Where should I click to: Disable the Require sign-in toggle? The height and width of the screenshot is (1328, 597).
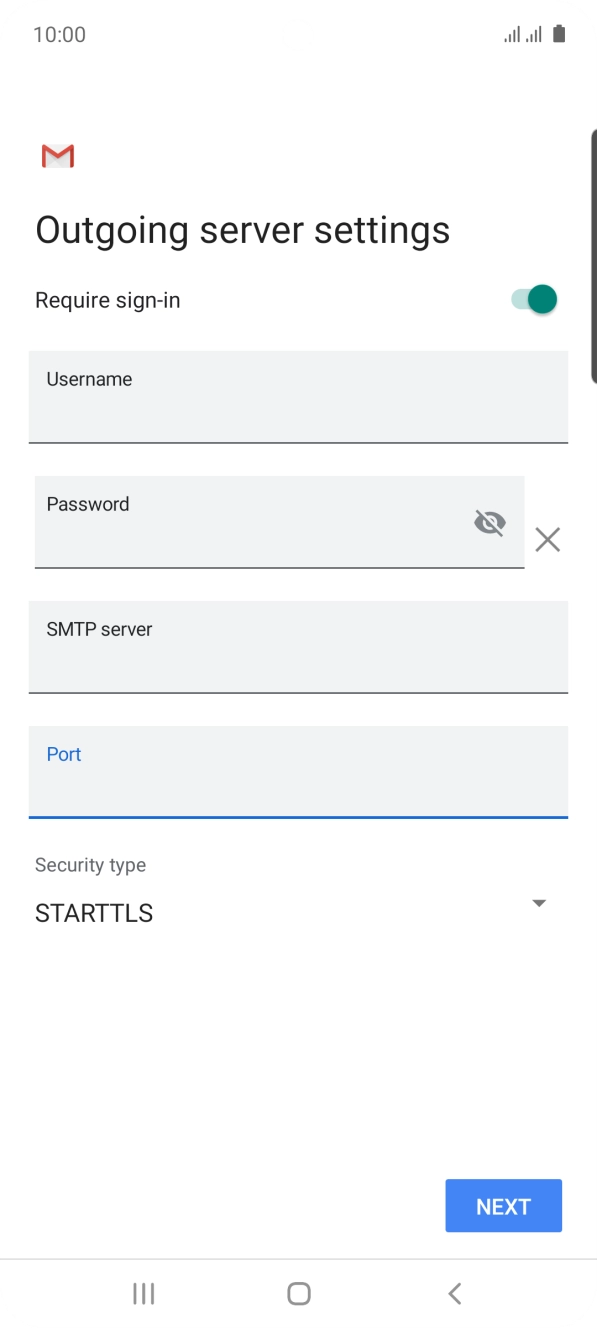pyautogui.click(x=532, y=298)
